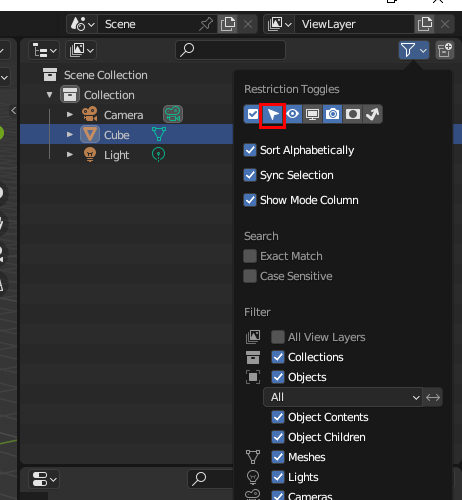
Task: Click the Camera object data icon
Action: 173,114
